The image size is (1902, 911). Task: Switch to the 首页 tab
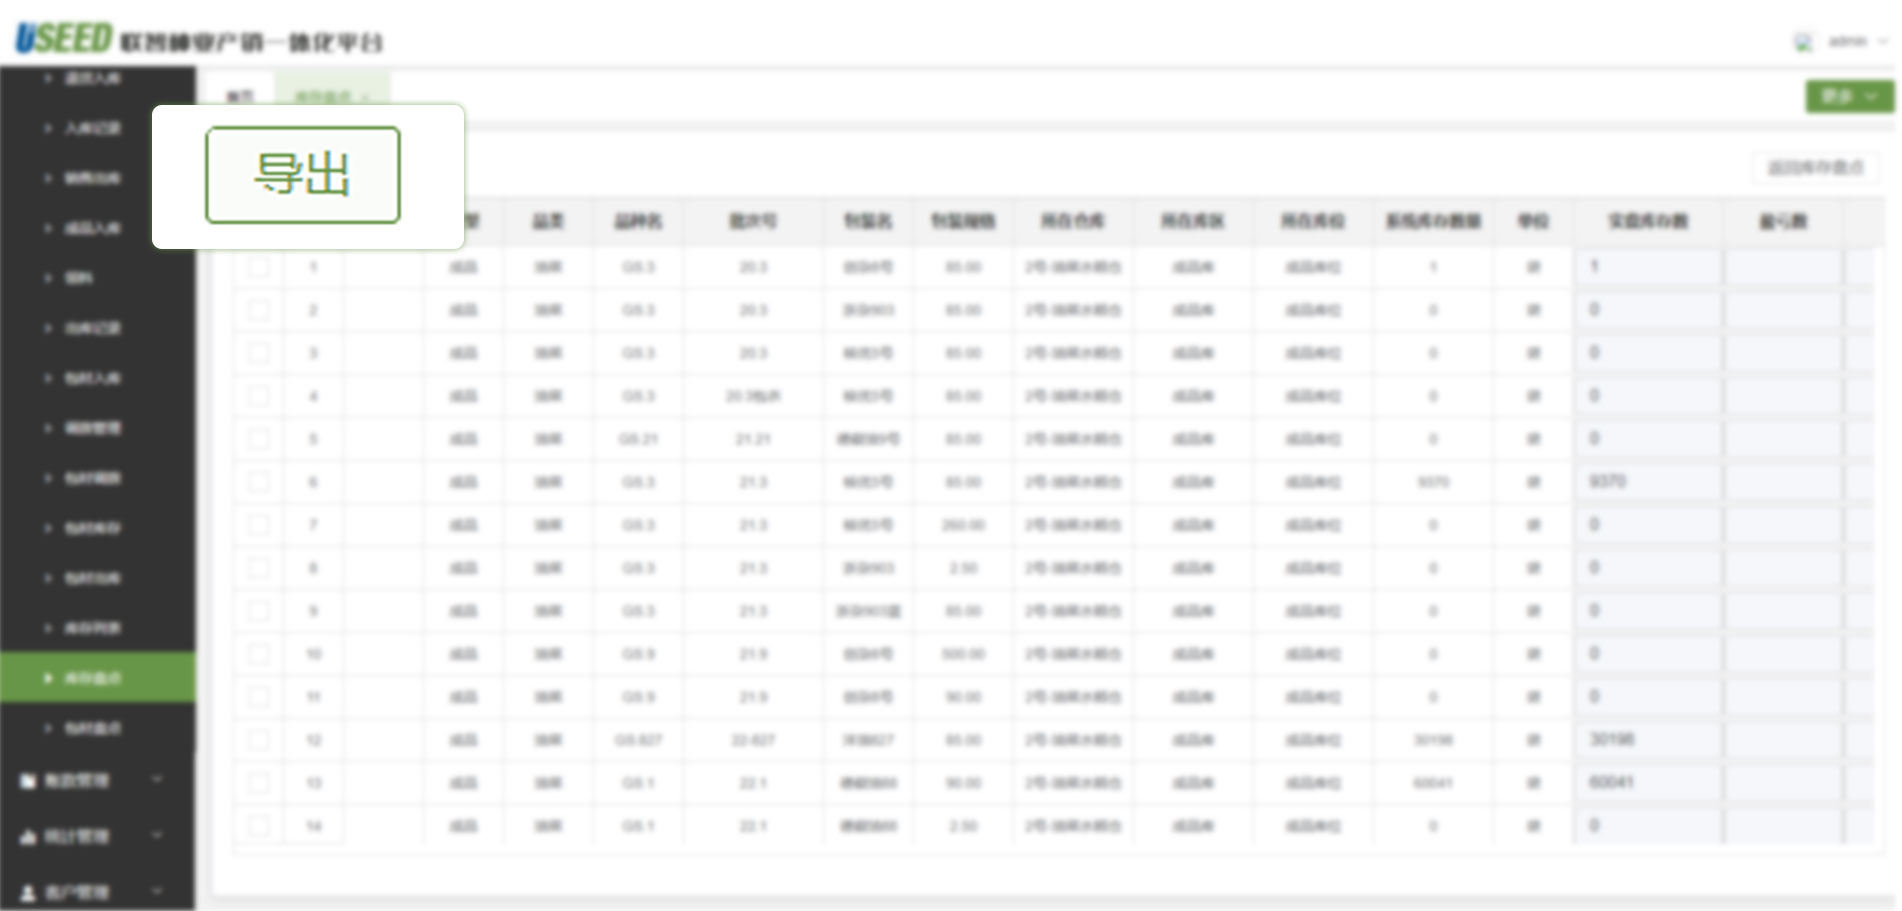click(x=240, y=97)
